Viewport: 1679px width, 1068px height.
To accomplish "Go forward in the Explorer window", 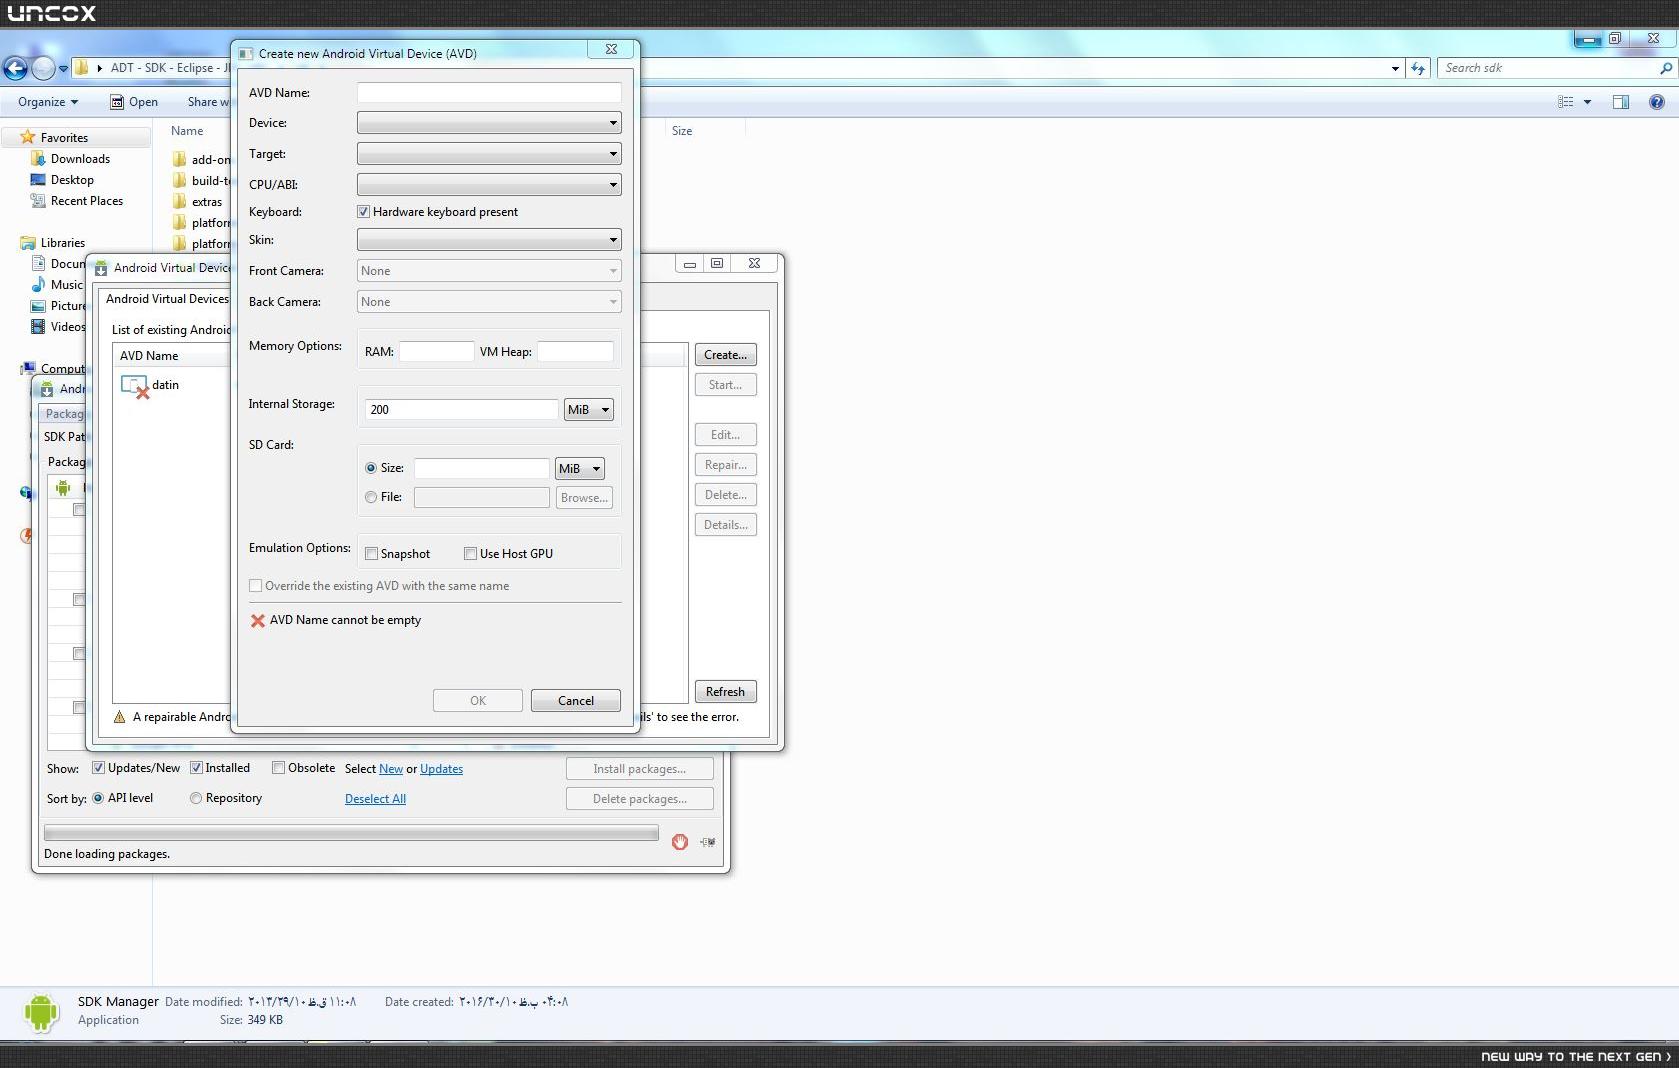I will point(43,68).
